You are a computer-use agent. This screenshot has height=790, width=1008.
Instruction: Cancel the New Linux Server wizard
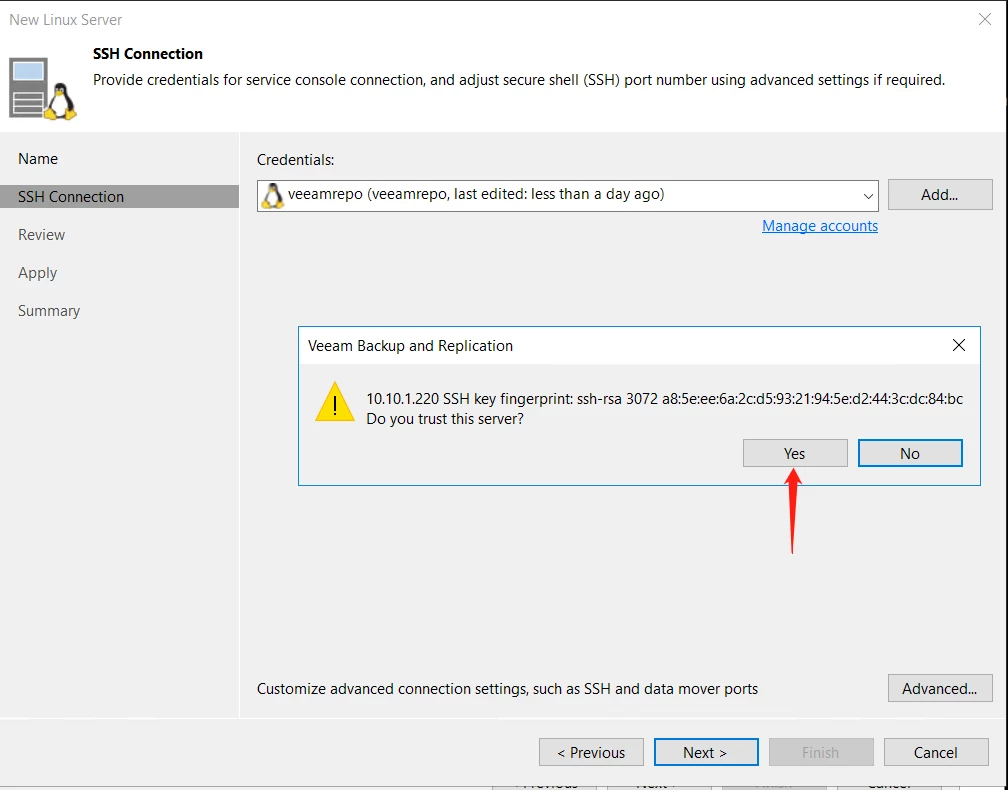tap(935, 752)
